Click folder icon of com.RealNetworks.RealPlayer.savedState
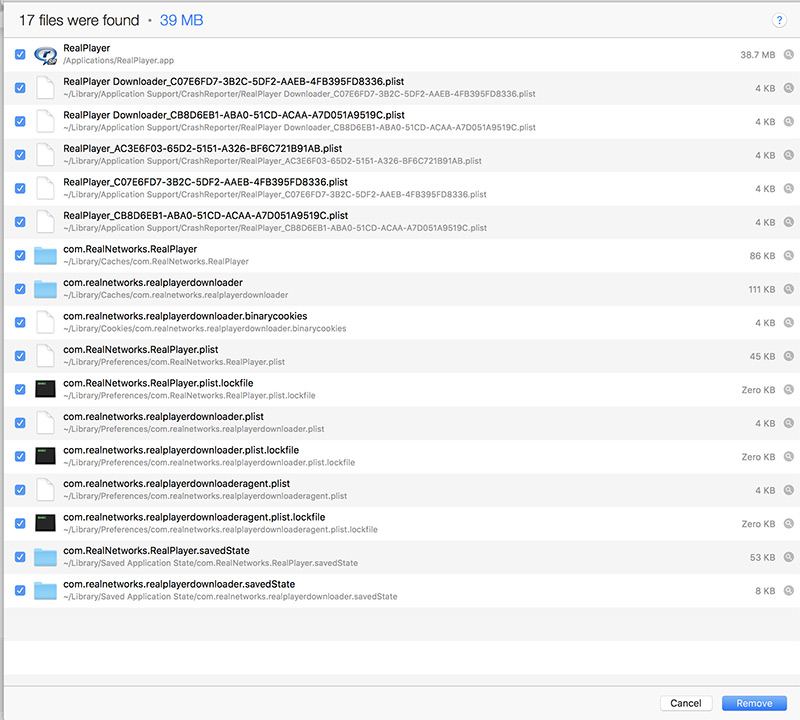800x720 pixels. coord(45,557)
